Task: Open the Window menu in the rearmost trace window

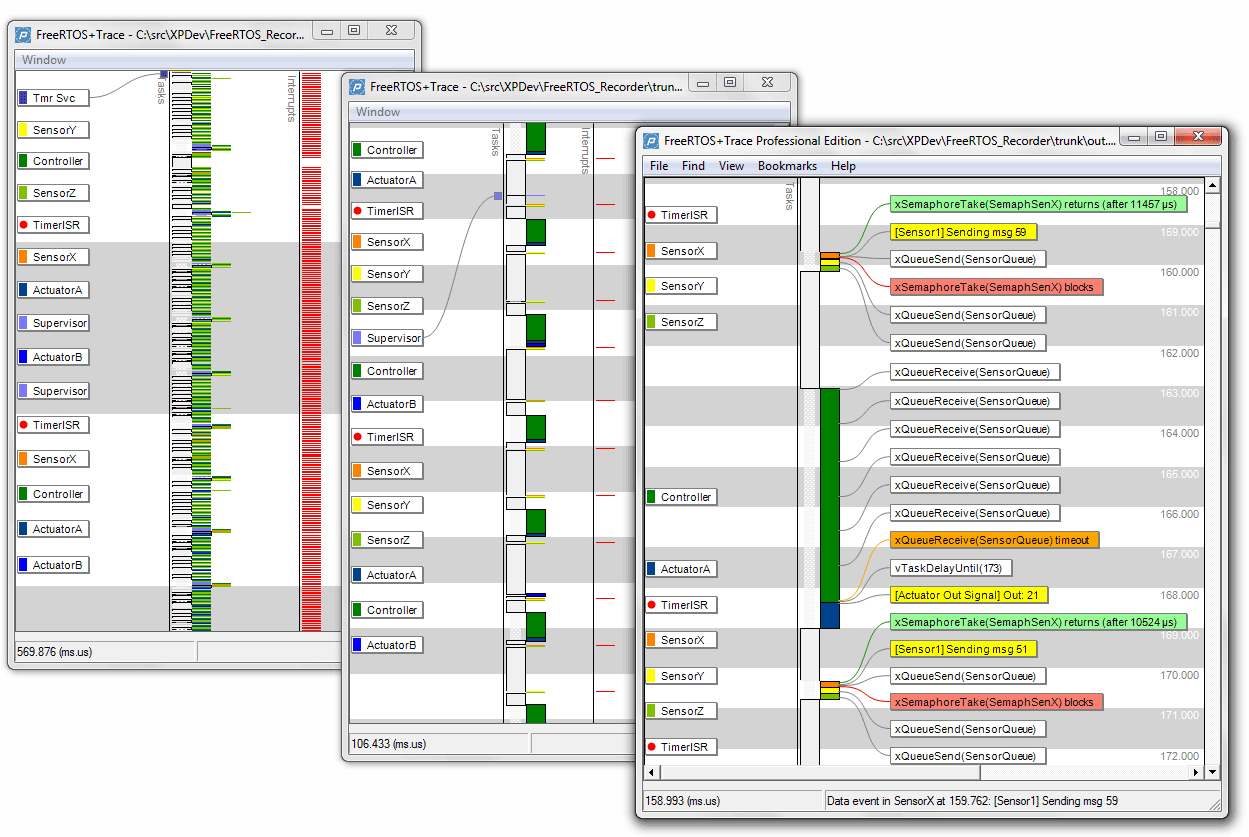Action: coord(44,60)
